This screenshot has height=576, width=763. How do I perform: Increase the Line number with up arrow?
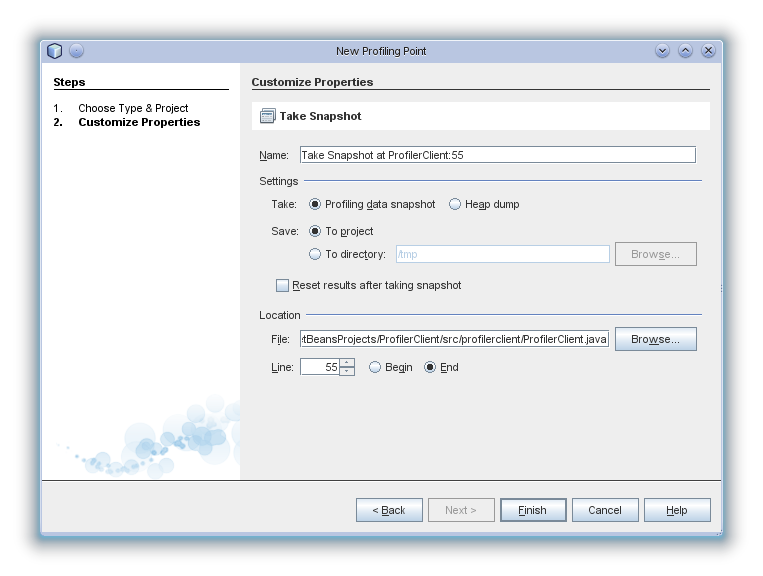(347, 363)
